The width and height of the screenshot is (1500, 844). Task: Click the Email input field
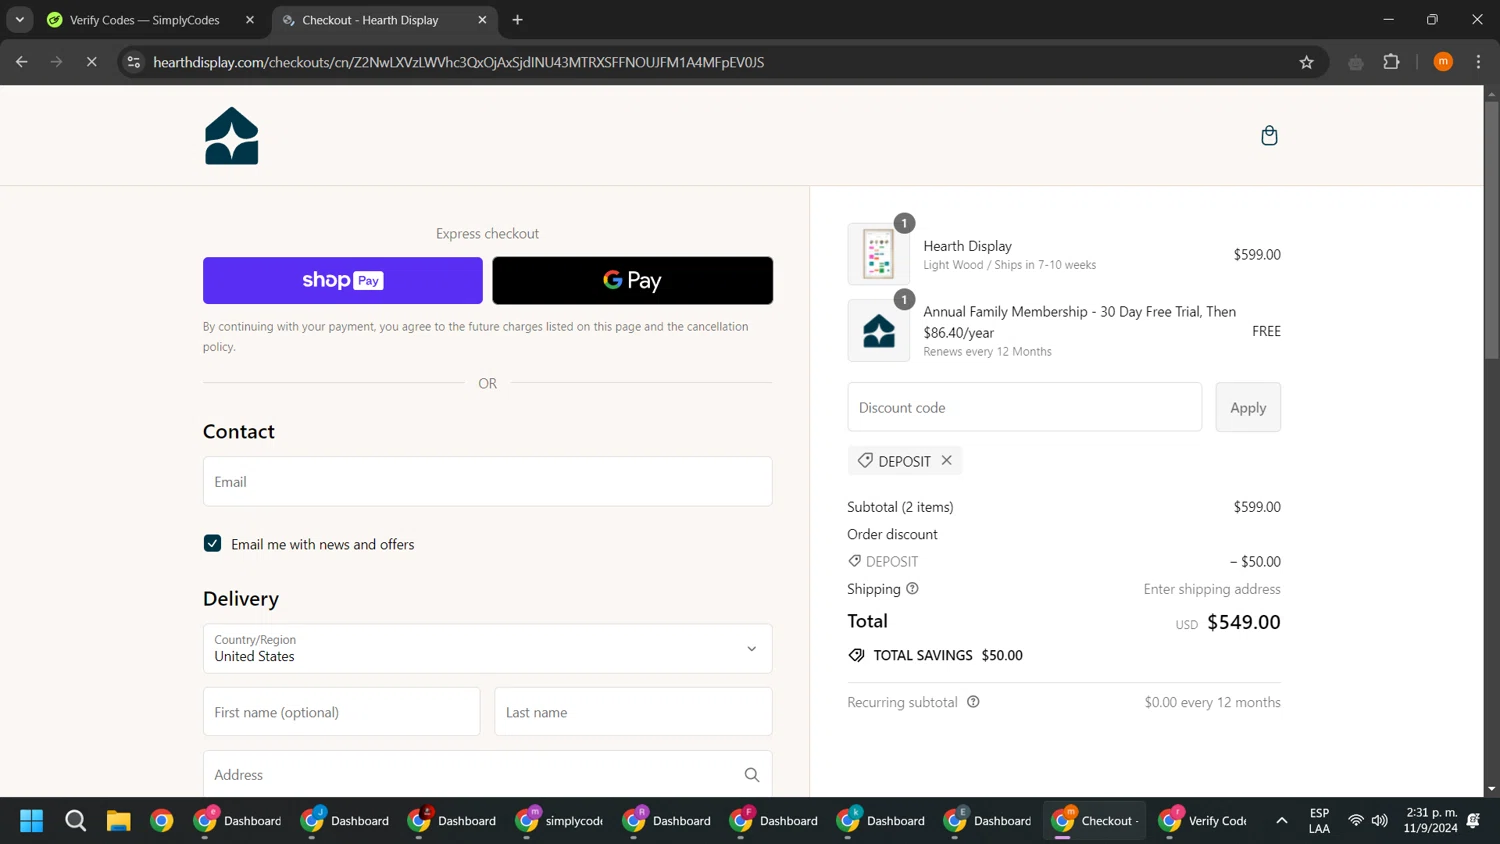pyautogui.click(x=488, y=481)
